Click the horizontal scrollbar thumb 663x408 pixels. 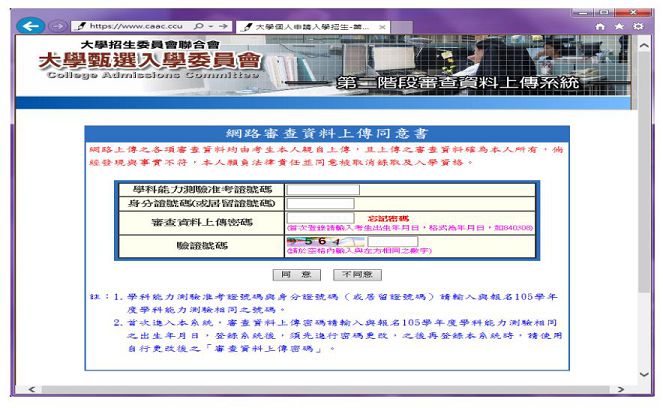pyautogui.click(x=326, y=389)
